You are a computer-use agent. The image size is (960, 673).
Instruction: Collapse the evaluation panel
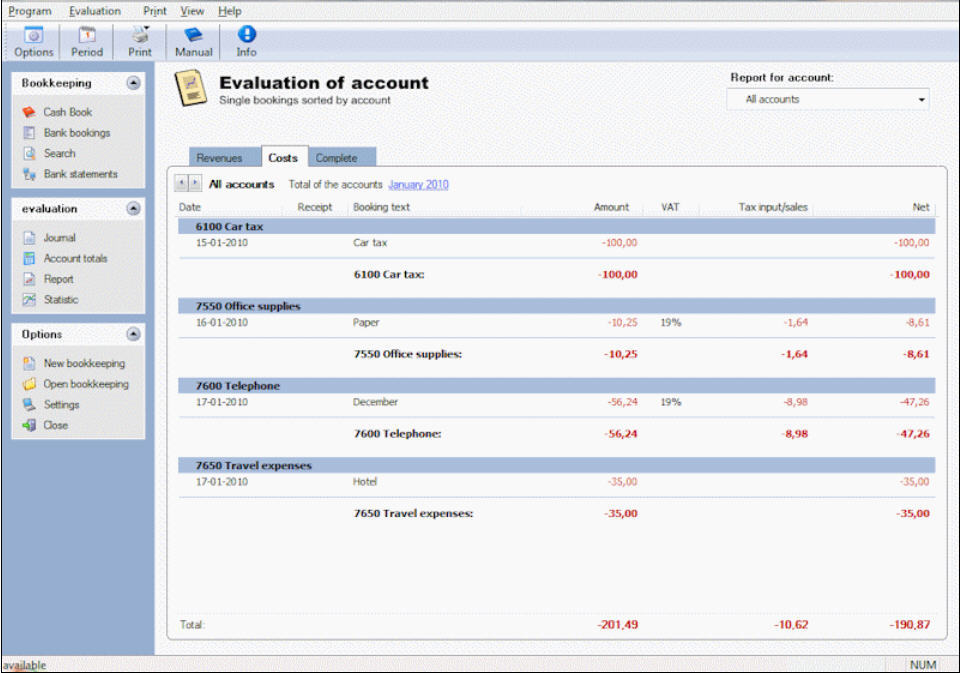click(134, 209)
